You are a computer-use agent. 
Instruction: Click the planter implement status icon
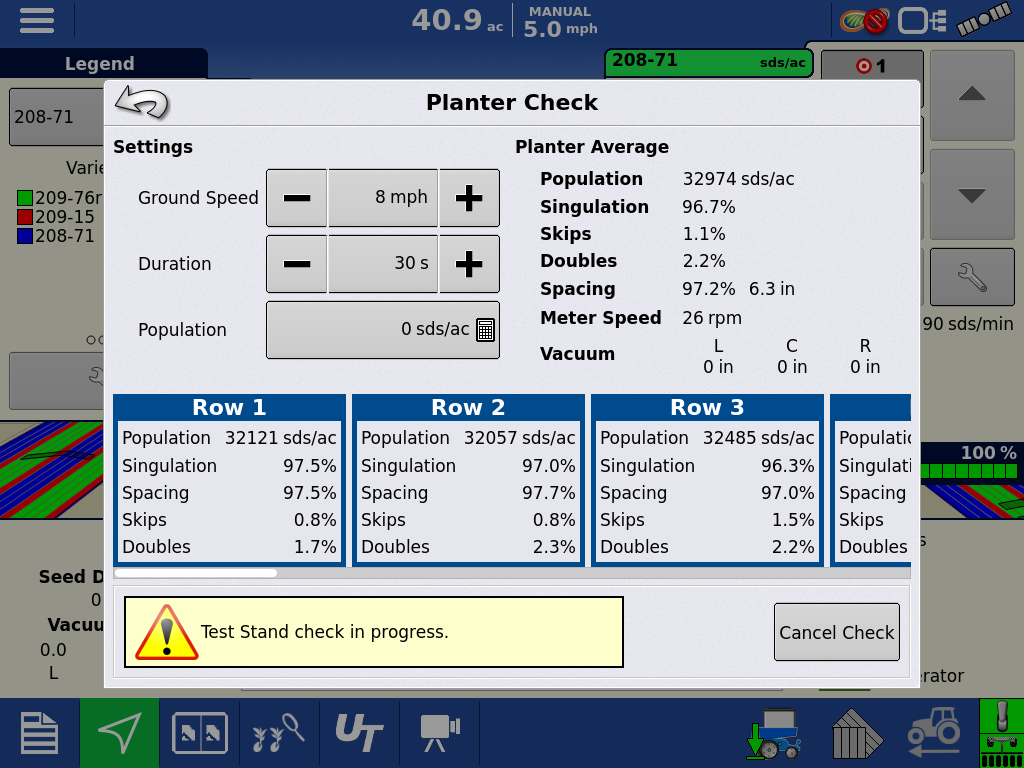(1002, 733)
